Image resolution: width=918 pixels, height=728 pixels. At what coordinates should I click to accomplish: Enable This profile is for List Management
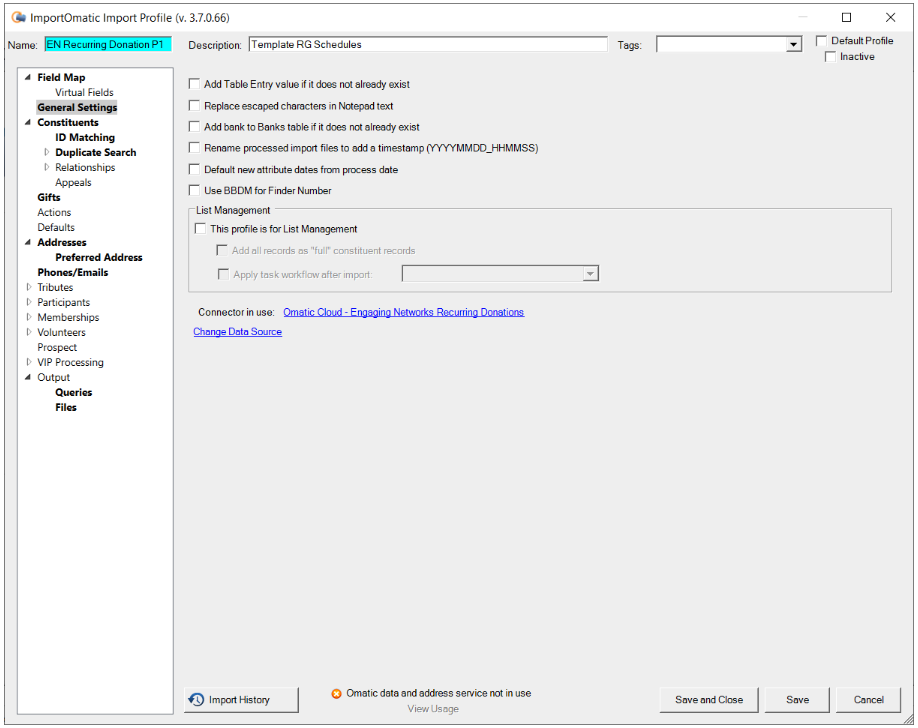click(200, 228)
